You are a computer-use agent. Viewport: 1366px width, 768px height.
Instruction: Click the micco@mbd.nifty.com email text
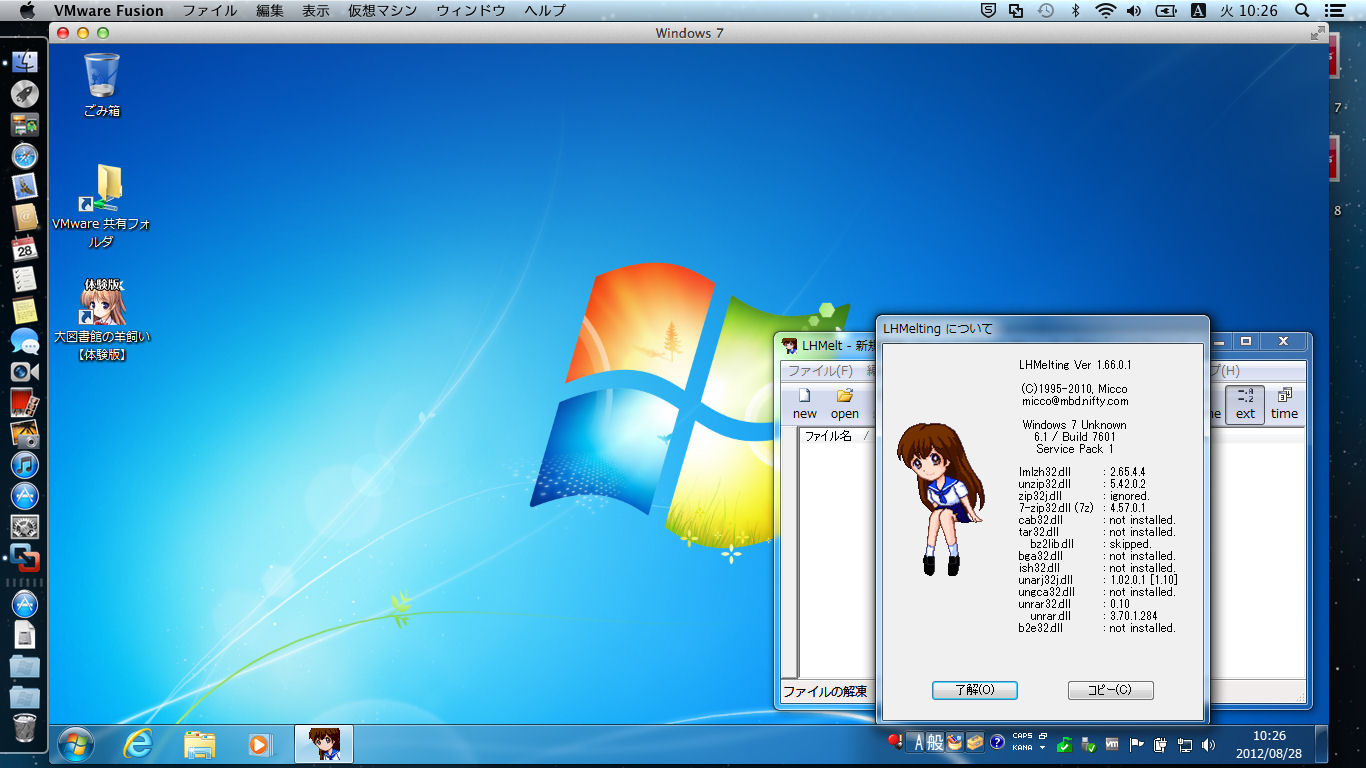point(1075,401)
